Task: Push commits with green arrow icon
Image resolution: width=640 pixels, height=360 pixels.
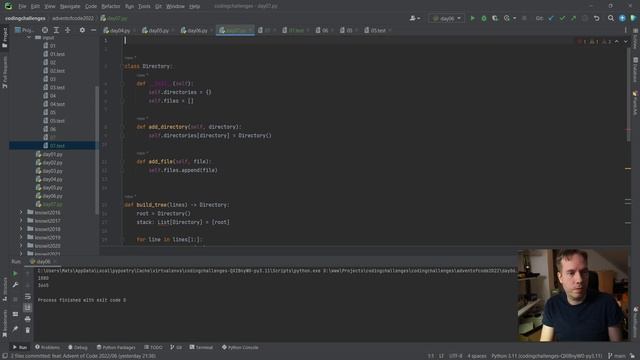Action: tap(573, 18)
